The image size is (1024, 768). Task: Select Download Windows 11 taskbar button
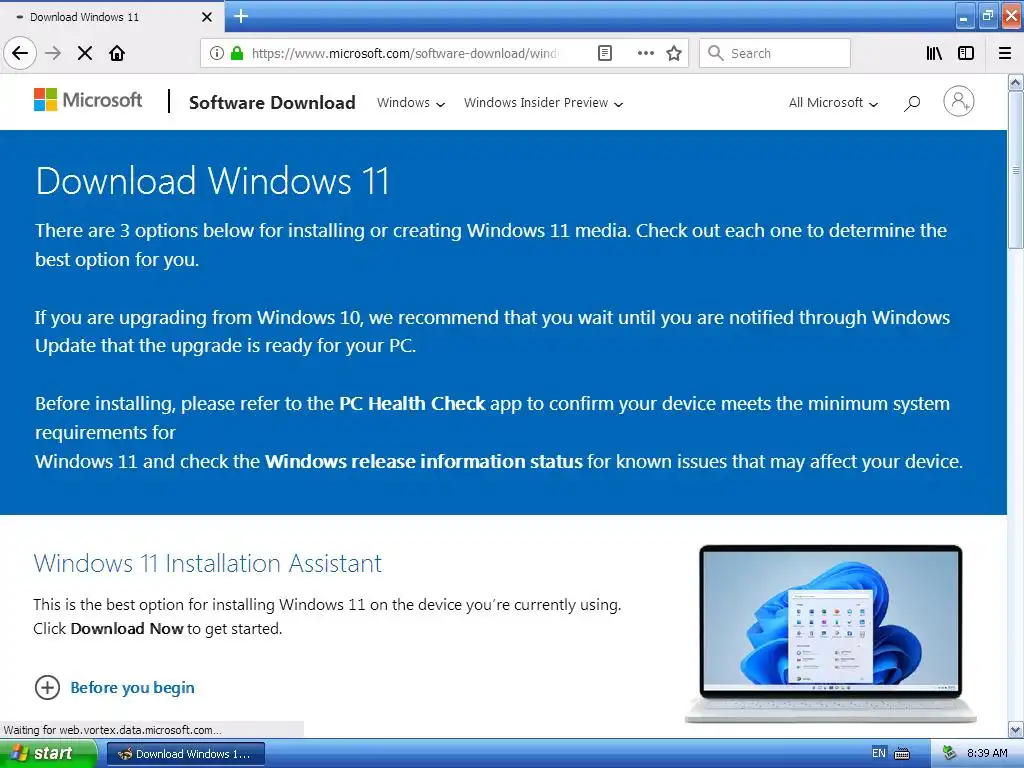(185, 754)
